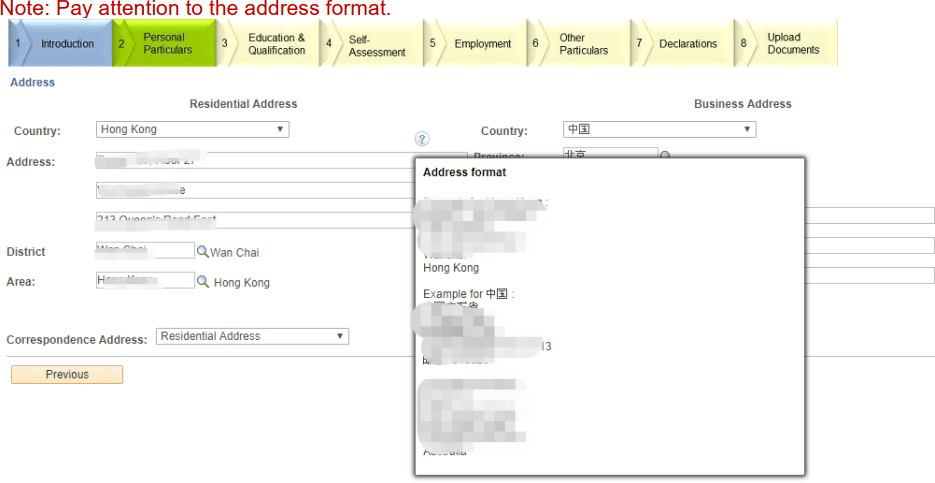Viewport: 935px width, 483px height.
Task: Focus the District text input box
Action: click(x=145, y=251)
